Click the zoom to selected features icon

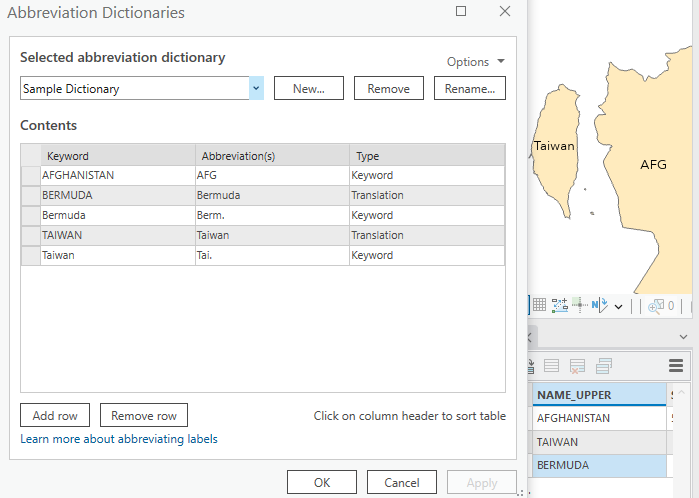pyautogui.click(x=657, y=305)
